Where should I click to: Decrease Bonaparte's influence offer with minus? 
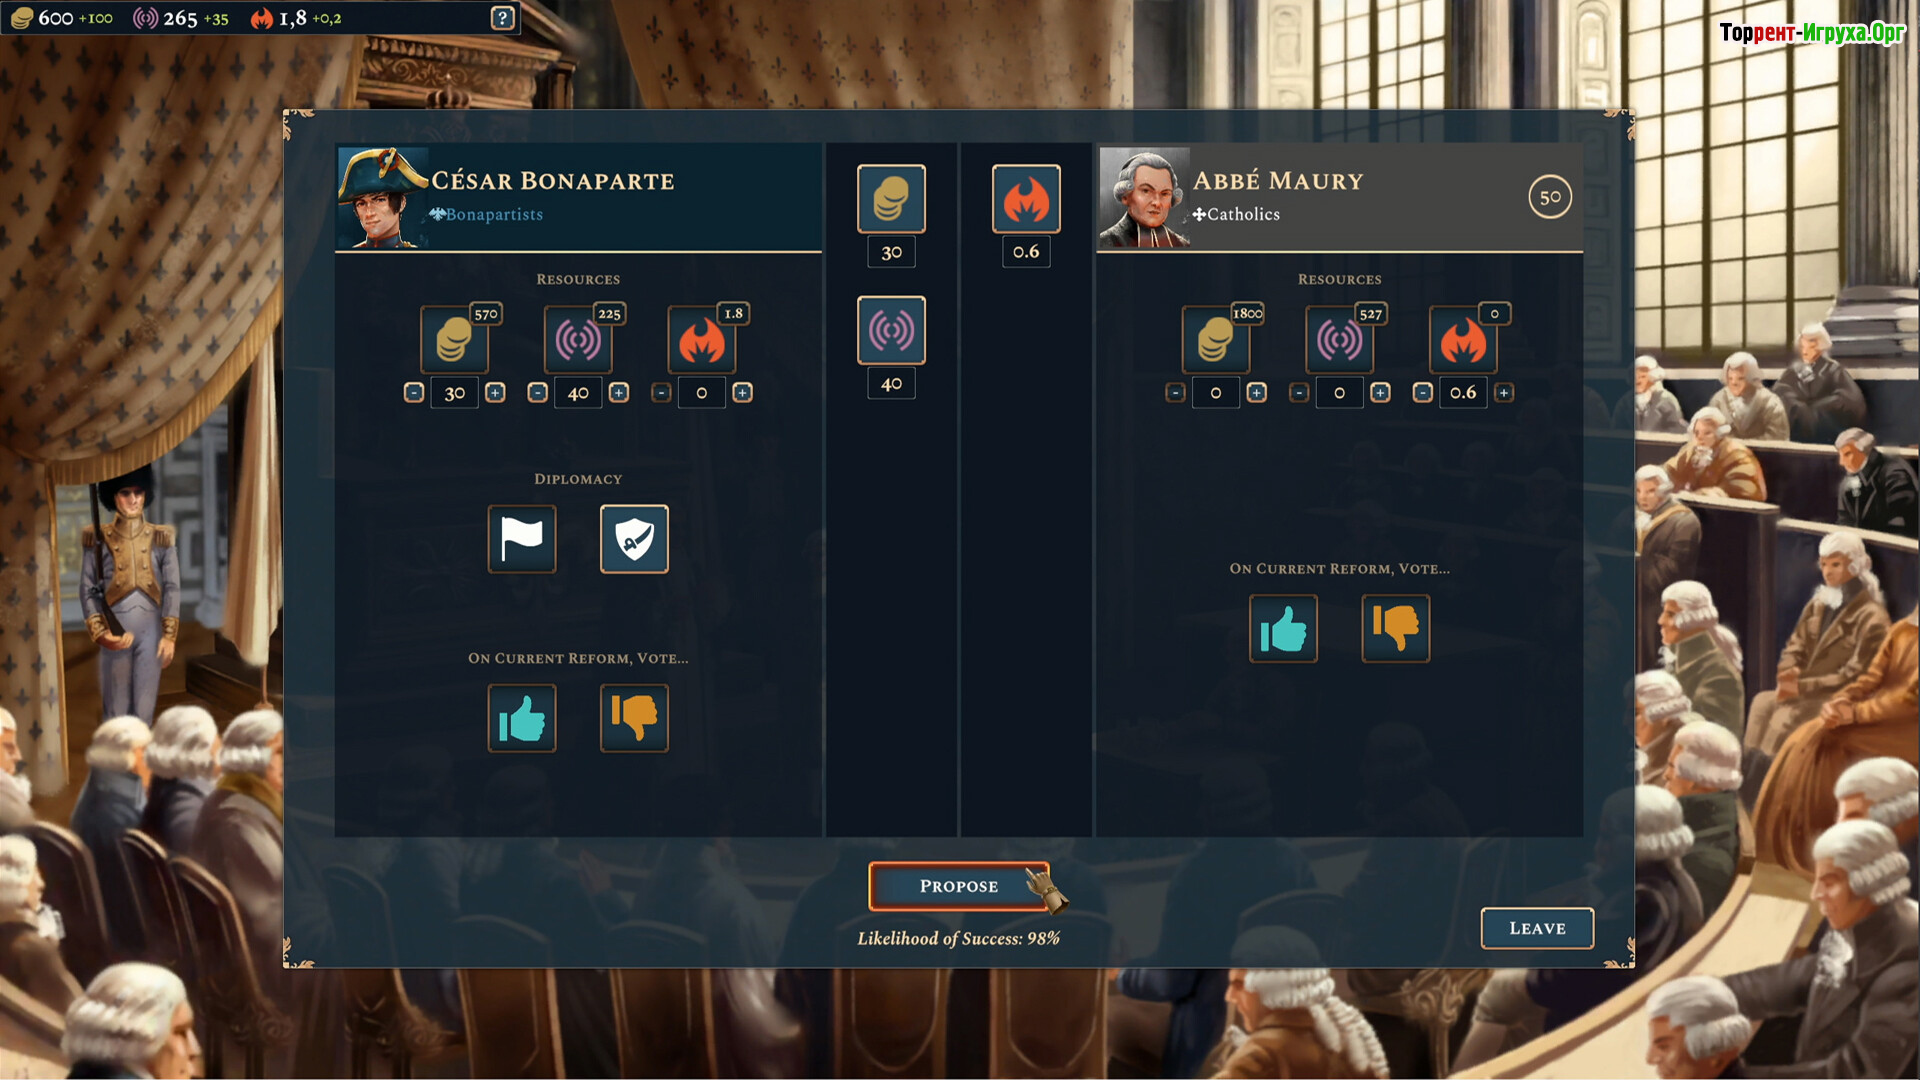(x=538, y=393)
